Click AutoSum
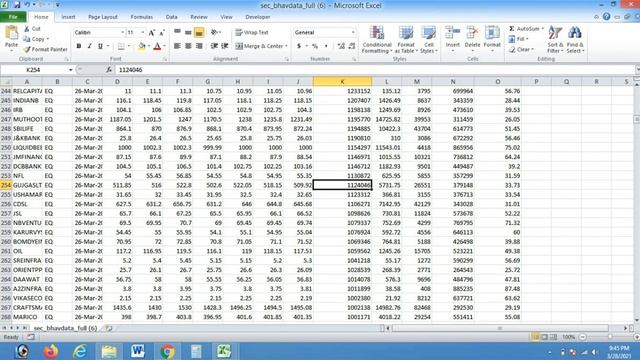640x360 pixels. 526,29
